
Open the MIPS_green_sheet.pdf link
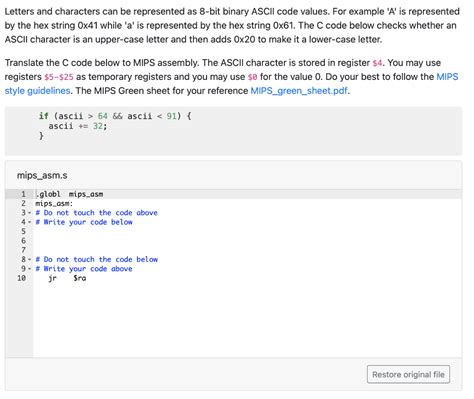coord(299,91)
